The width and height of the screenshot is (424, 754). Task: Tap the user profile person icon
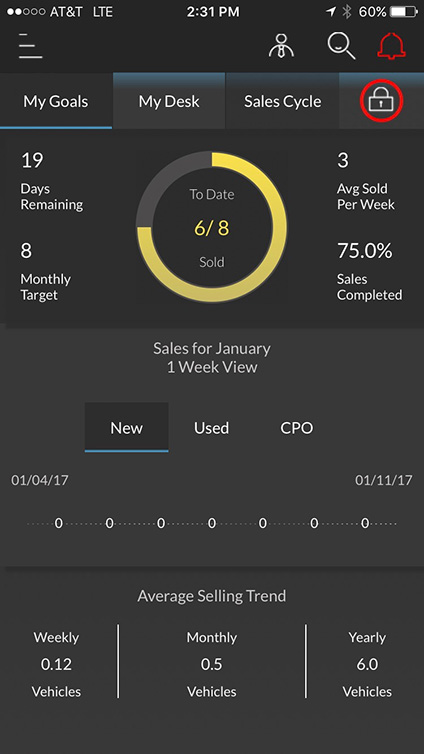[281, 46]
